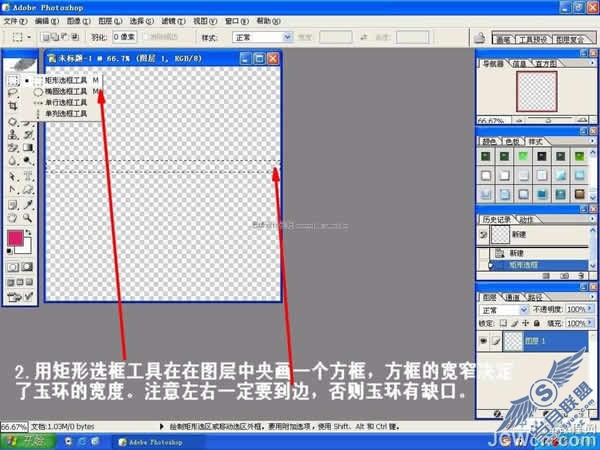Reset default foreground and background colors
The width and height of the screenshot is (600, 450).
pyautogui.click(x=10, y=251)
